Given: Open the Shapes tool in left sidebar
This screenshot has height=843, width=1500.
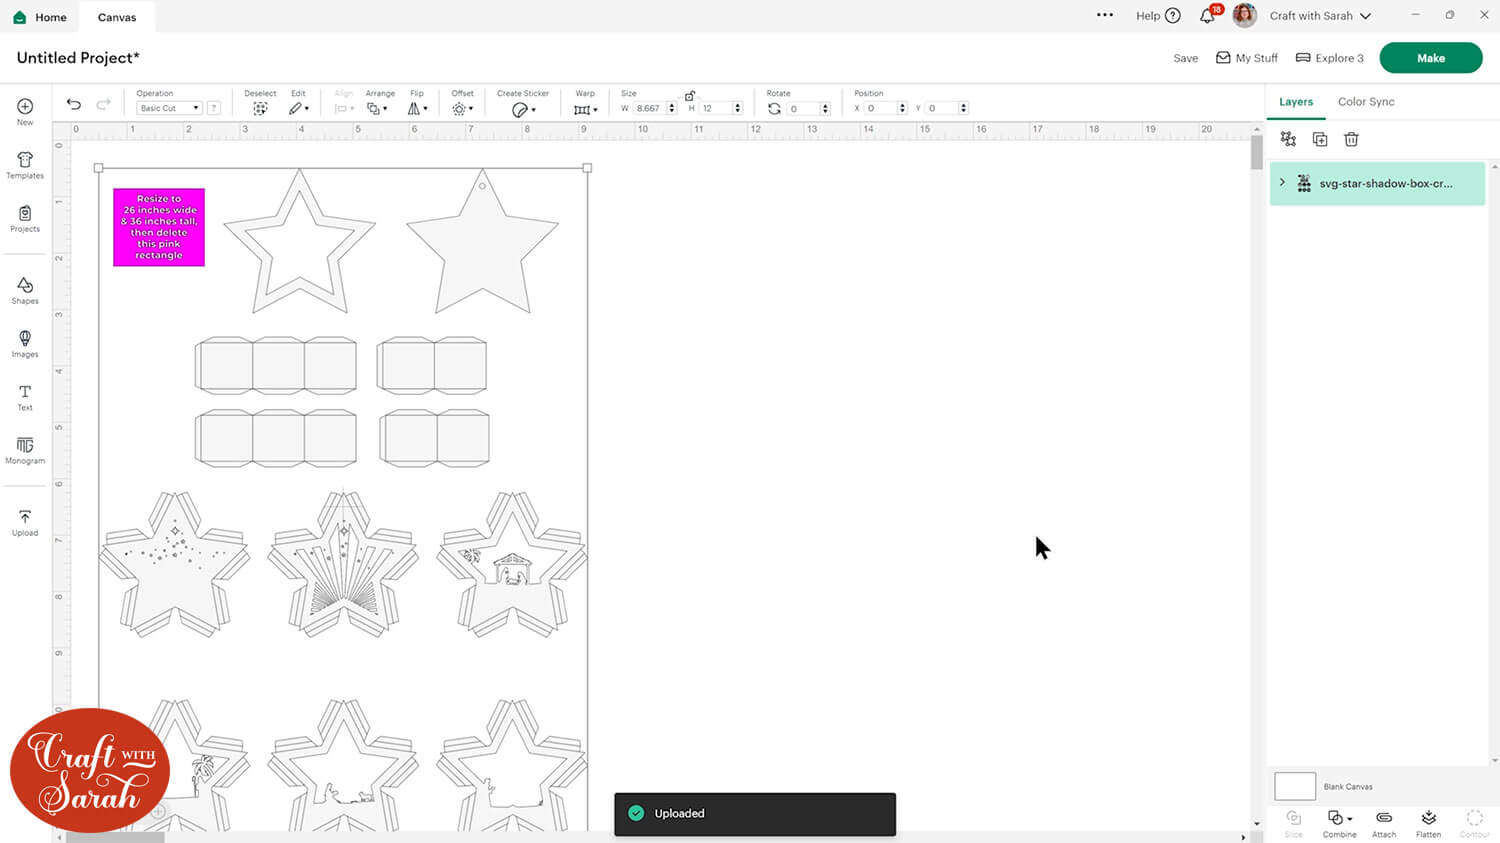Looking at the screenshot, I should (x=25, y=290).
